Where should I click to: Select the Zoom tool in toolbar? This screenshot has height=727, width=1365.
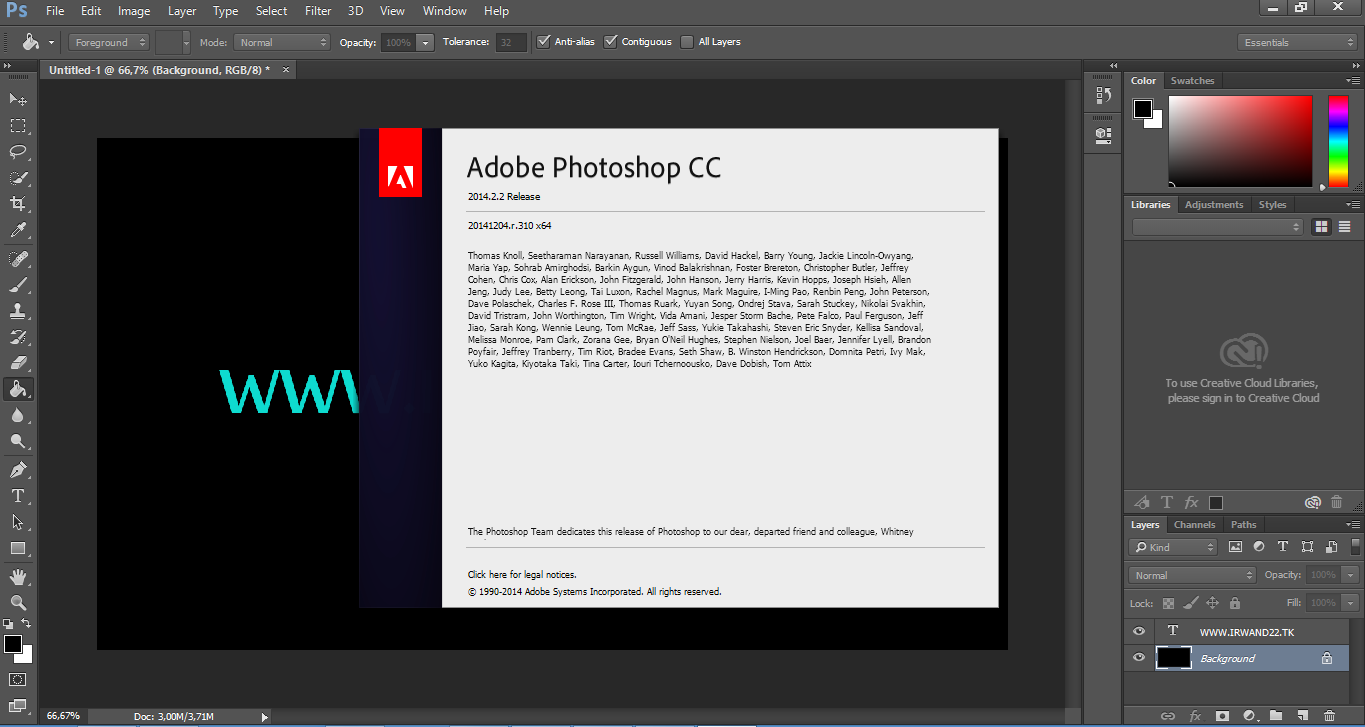coord(18,603)
